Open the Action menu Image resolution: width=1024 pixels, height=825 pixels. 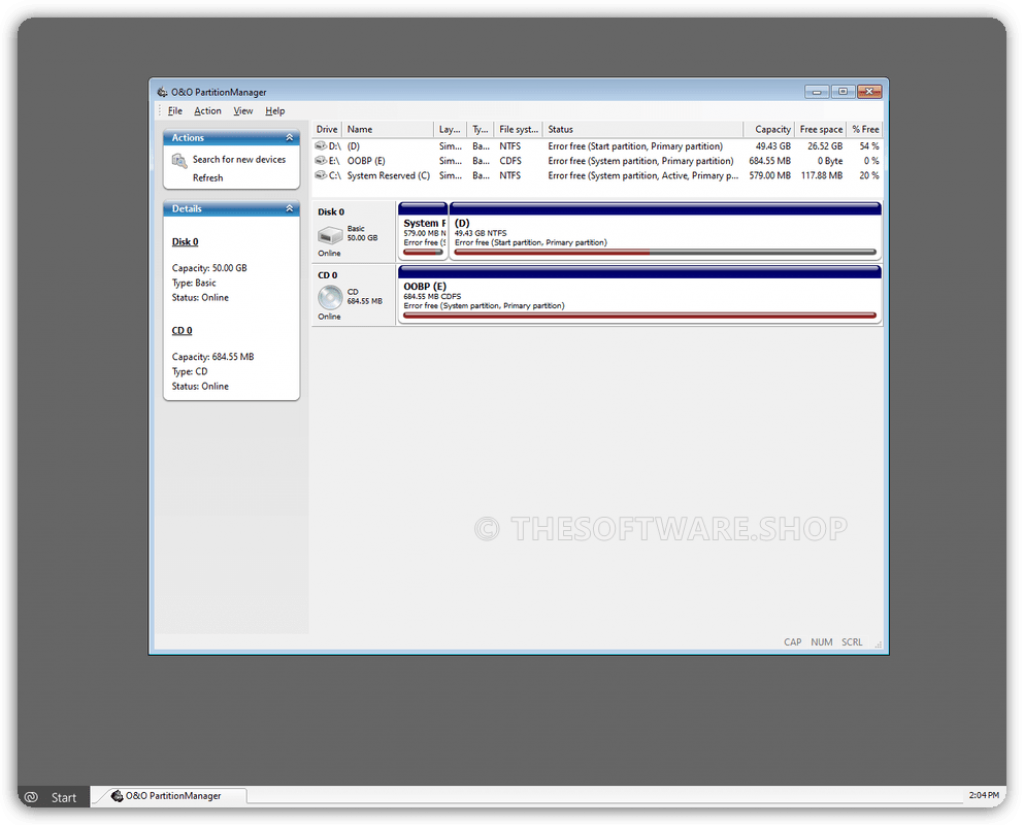click(208, 111)
